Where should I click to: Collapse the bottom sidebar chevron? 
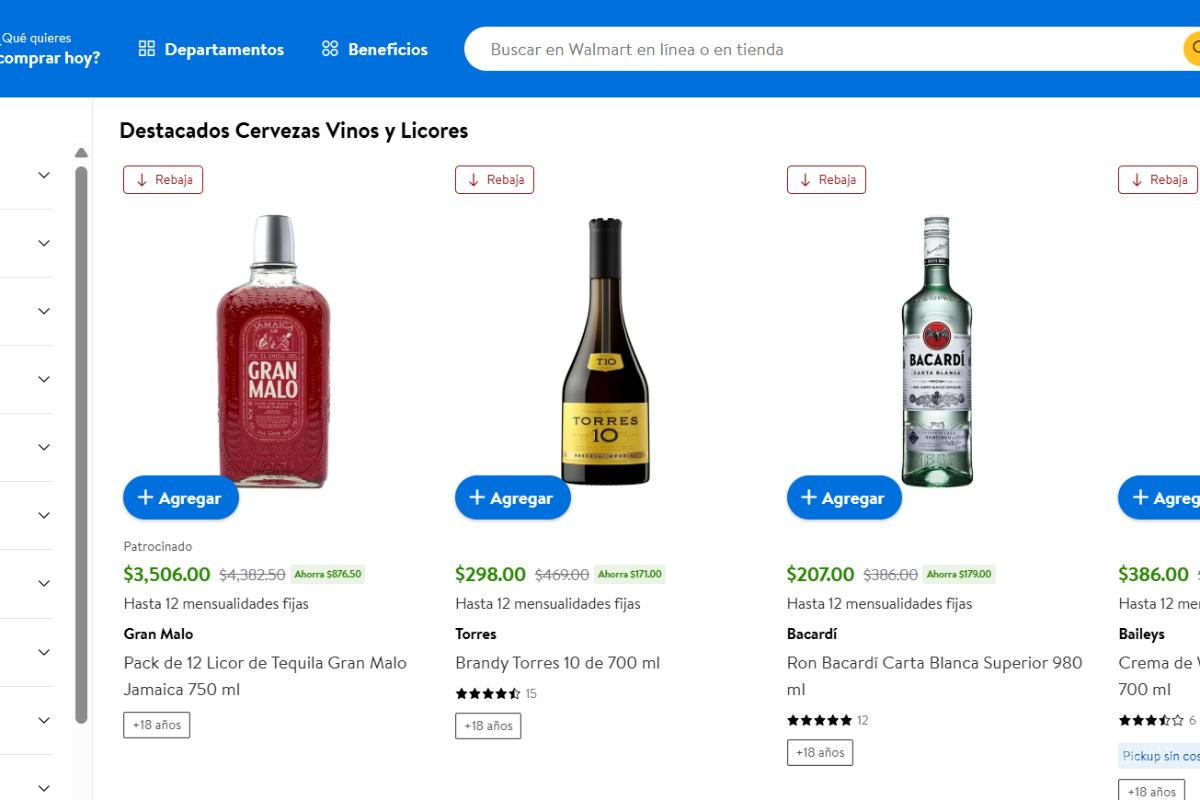pyautogui.click(x=43, y=787)
